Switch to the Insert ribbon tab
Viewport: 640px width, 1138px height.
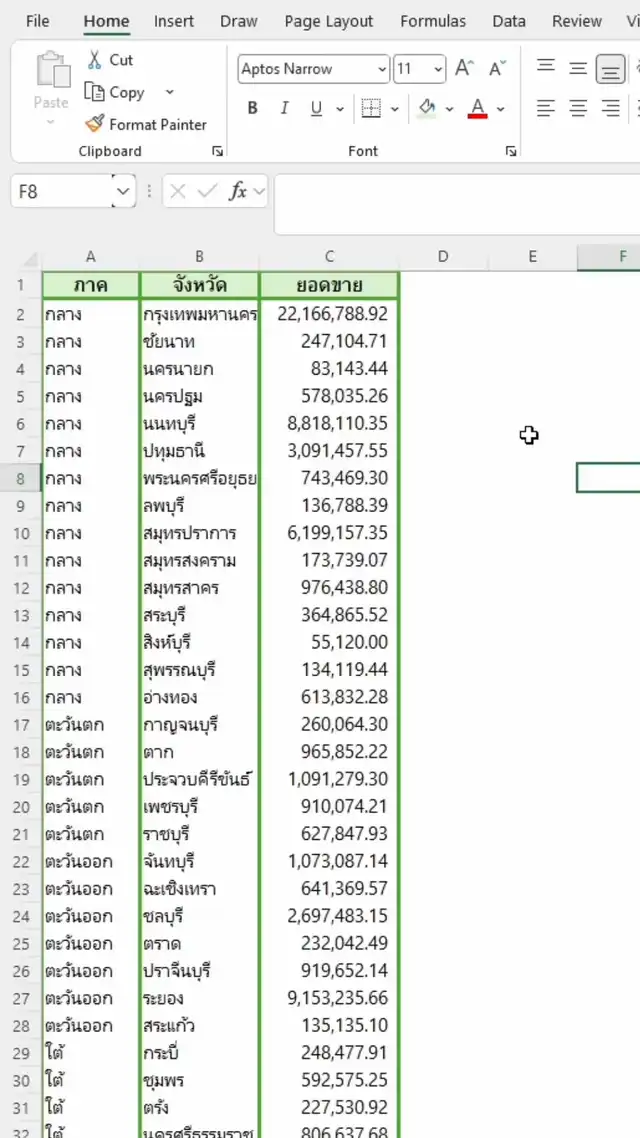click(174, 21)
